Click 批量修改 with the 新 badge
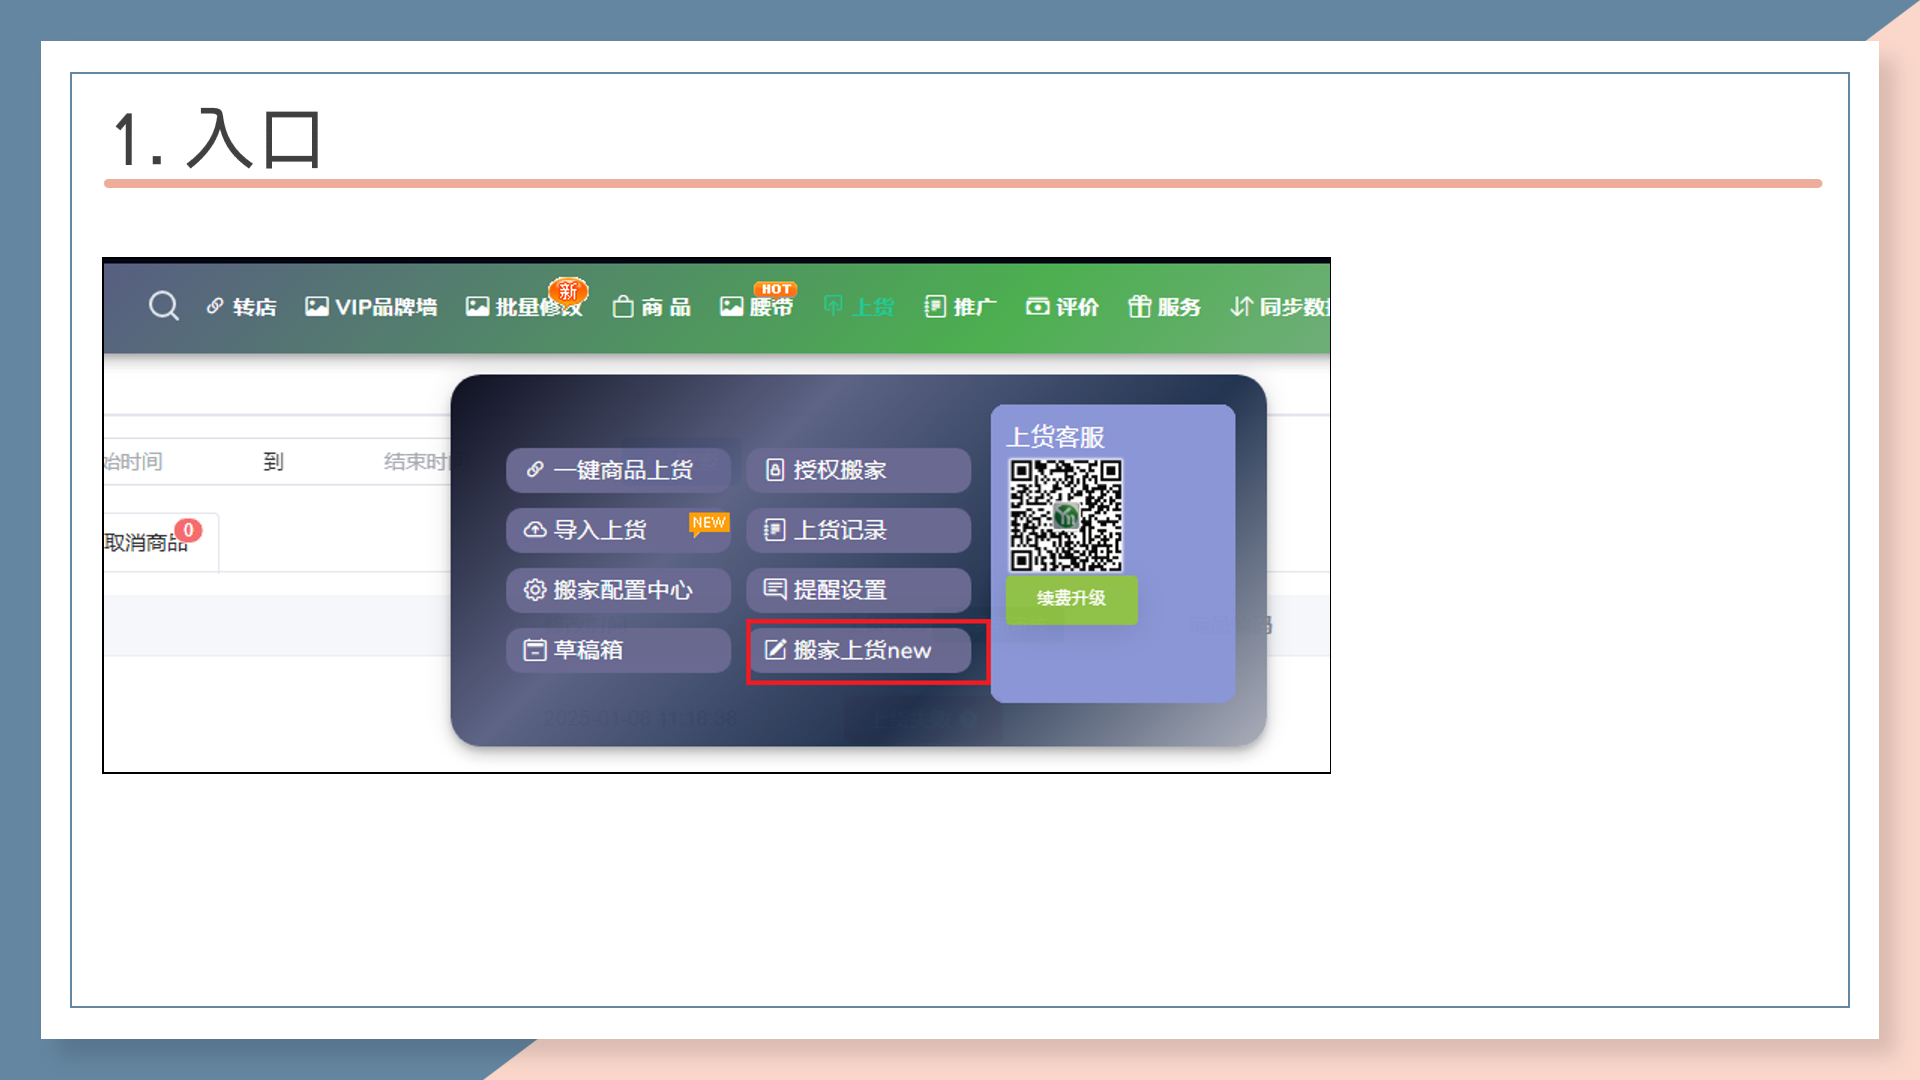This screenshot has height=1080, width=1920. pyautogui.click(x=524, y=307)
